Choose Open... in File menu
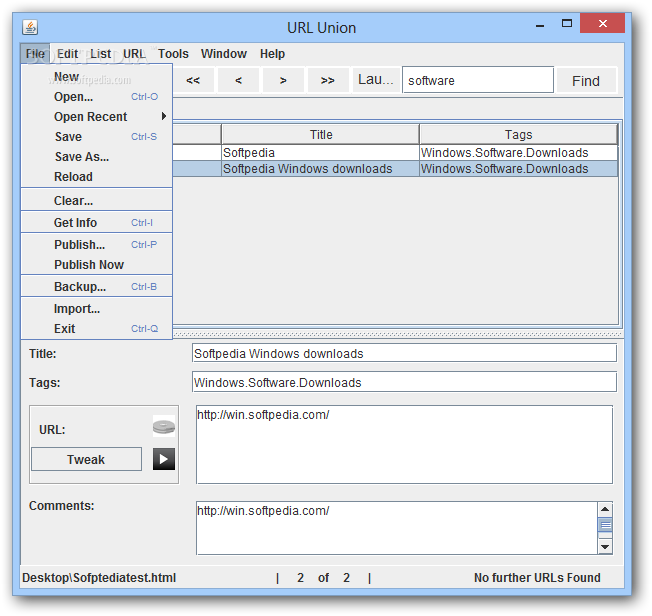This screenshot has height=616, width=652. coord(96,97)
